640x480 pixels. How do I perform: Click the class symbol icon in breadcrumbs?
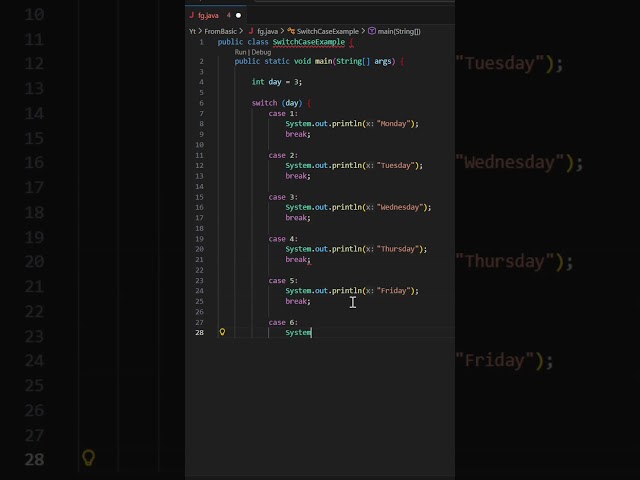click(291, 31)
